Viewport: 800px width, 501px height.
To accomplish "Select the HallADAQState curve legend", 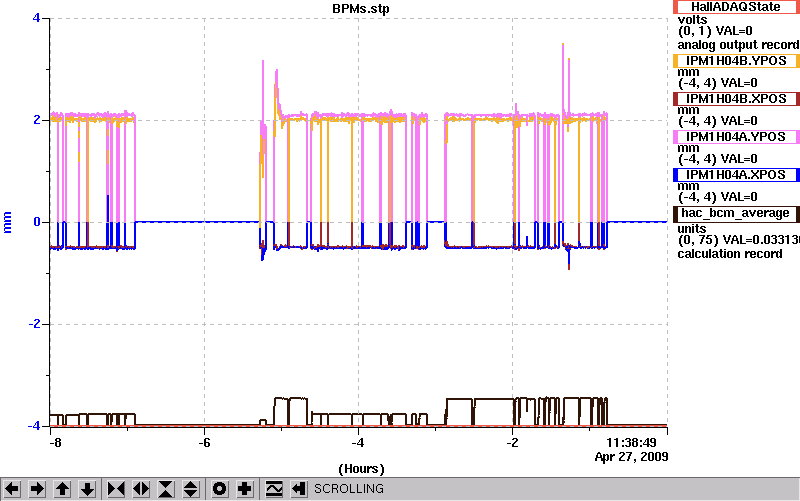I will coord(736,7).
